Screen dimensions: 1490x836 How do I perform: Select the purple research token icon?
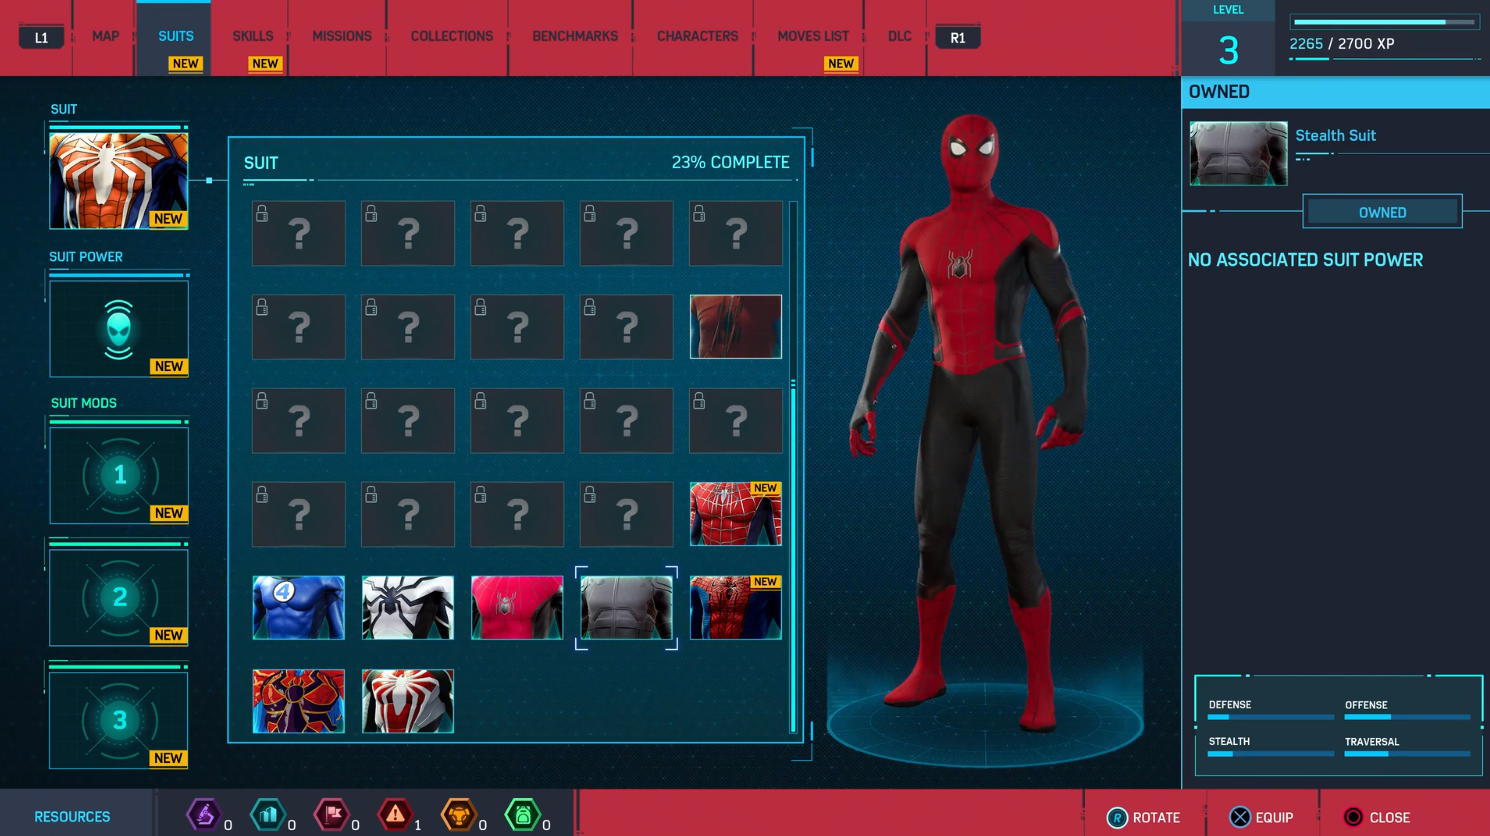coord(204,815)
